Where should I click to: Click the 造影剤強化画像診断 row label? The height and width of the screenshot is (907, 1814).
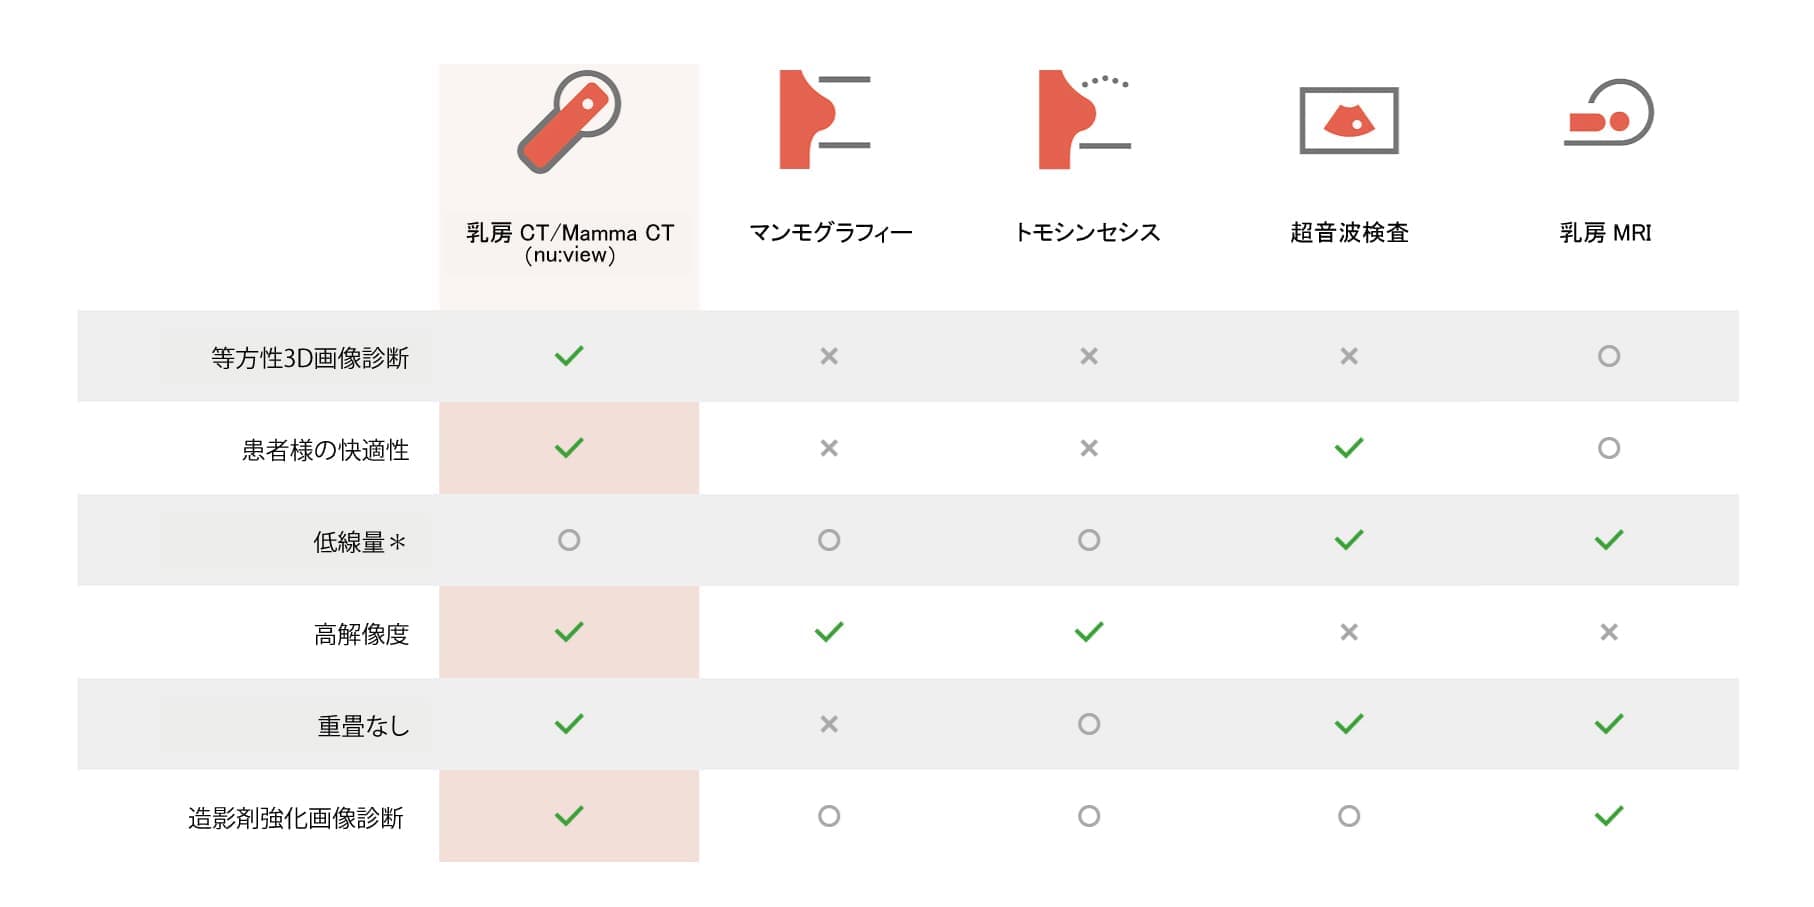(296, 818)
